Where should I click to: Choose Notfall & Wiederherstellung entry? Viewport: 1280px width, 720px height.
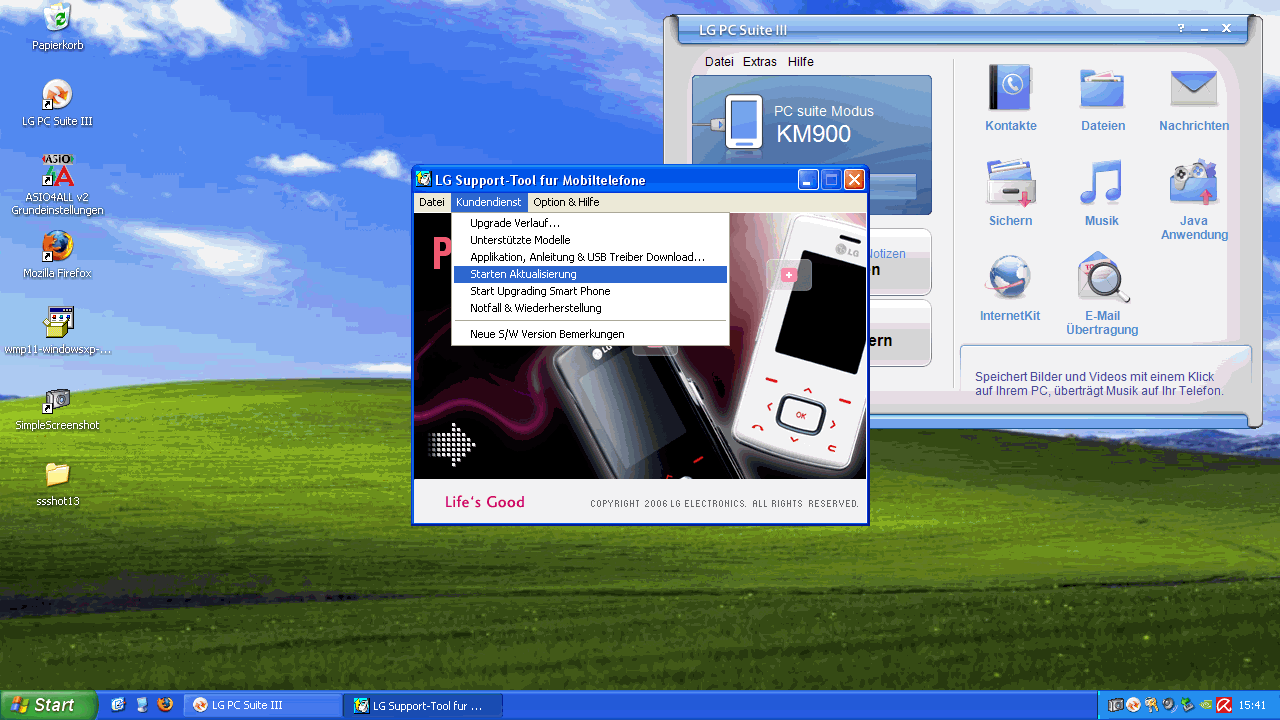click(x=590, y=308)
